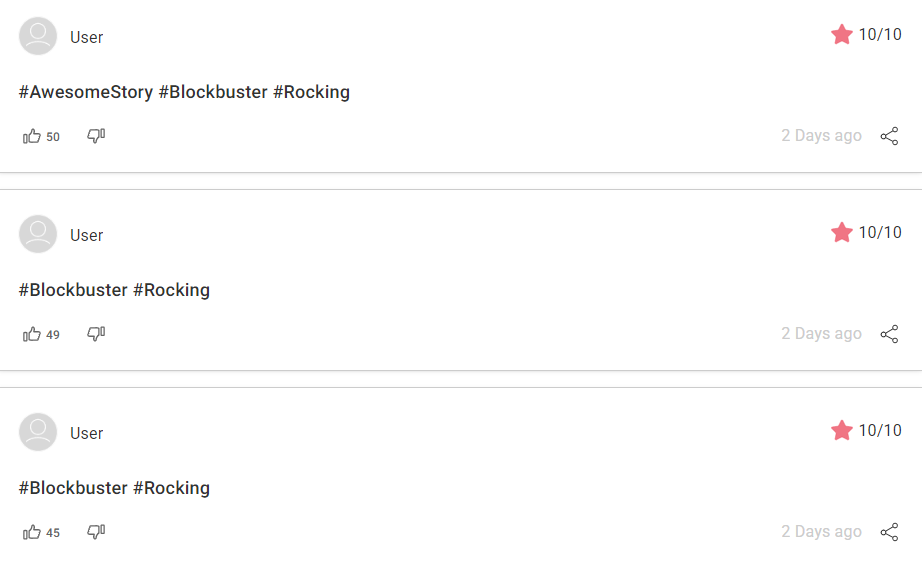Select the third review's 10/10 star rating
The width and height of the screenshot is (922, 568).
[866, 430]
